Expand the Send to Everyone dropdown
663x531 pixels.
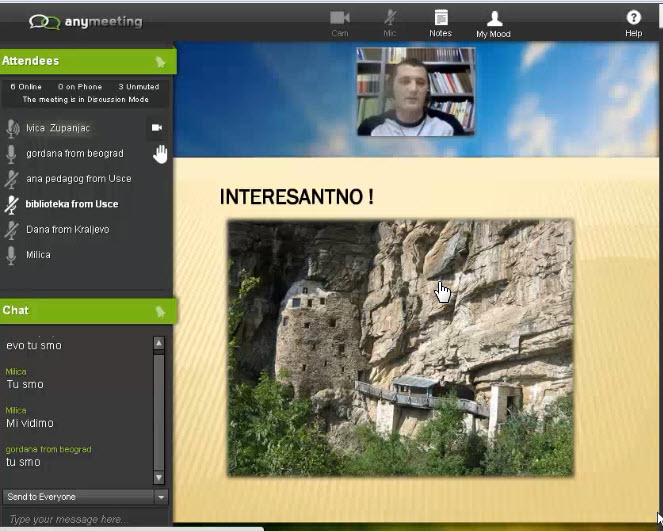coord(161,497)
